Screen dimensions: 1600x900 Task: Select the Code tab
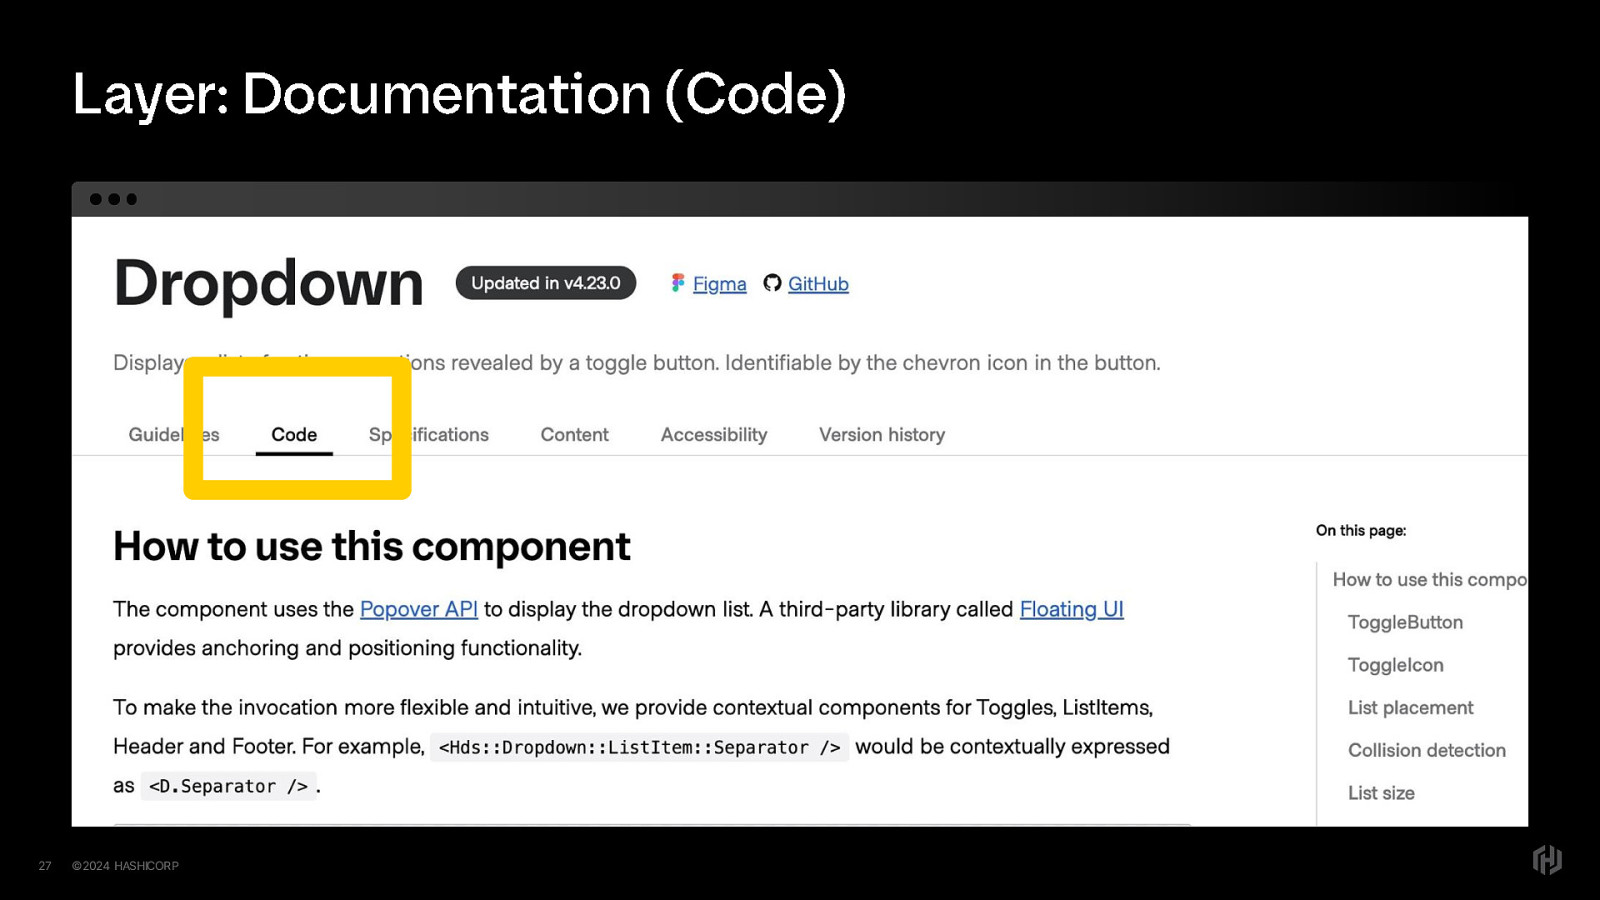click(294, 435)
